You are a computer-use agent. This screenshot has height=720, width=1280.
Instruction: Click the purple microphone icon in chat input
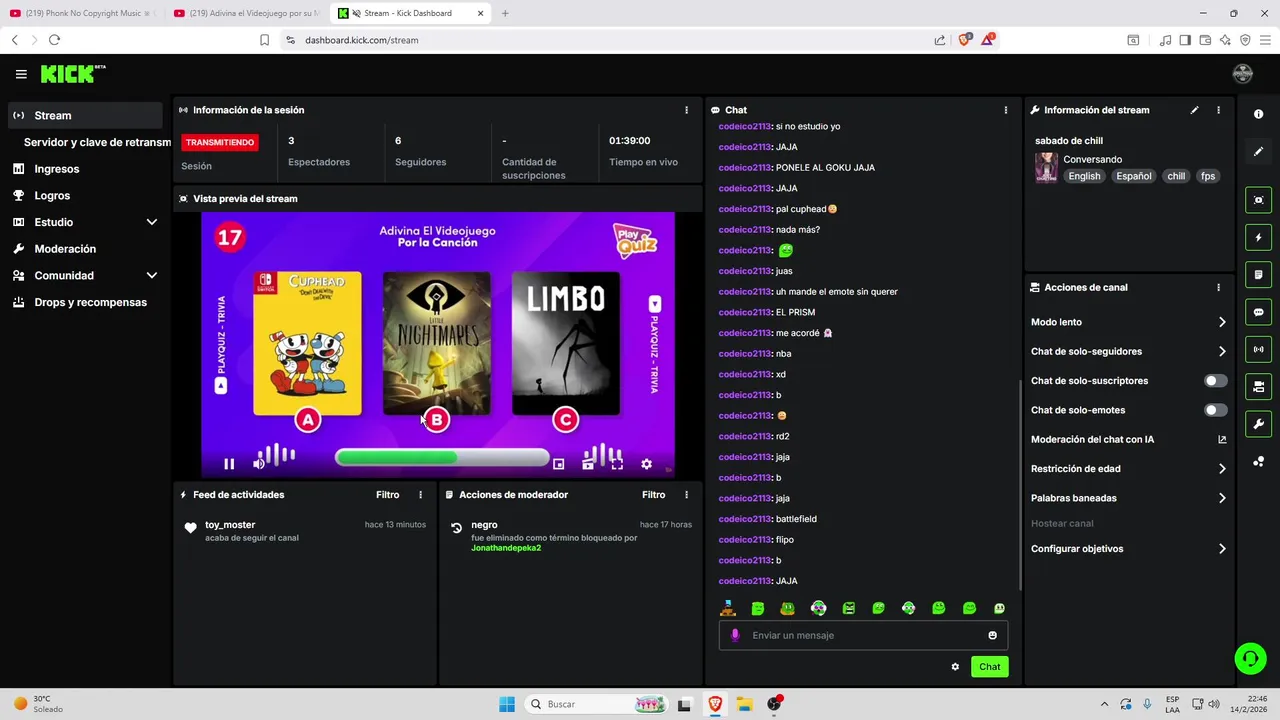tap(735, 635)
